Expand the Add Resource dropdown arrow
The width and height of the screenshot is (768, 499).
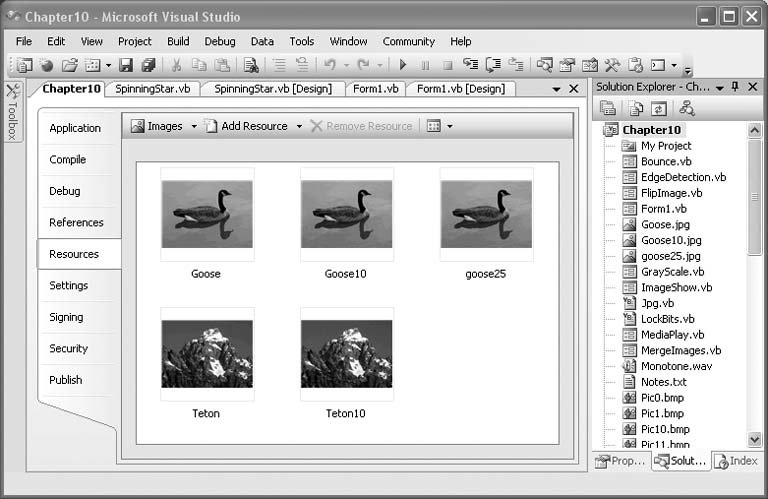pos(299,126)
